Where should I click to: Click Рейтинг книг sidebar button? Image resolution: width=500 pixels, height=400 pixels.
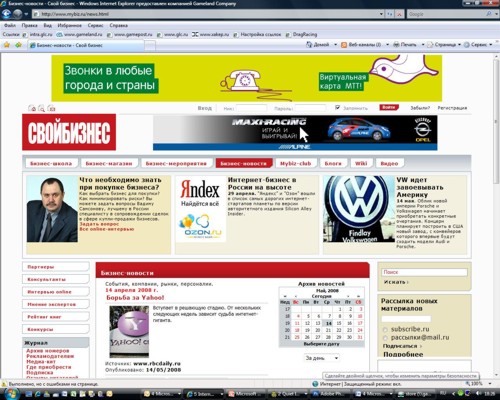click(x=55, y=317)
